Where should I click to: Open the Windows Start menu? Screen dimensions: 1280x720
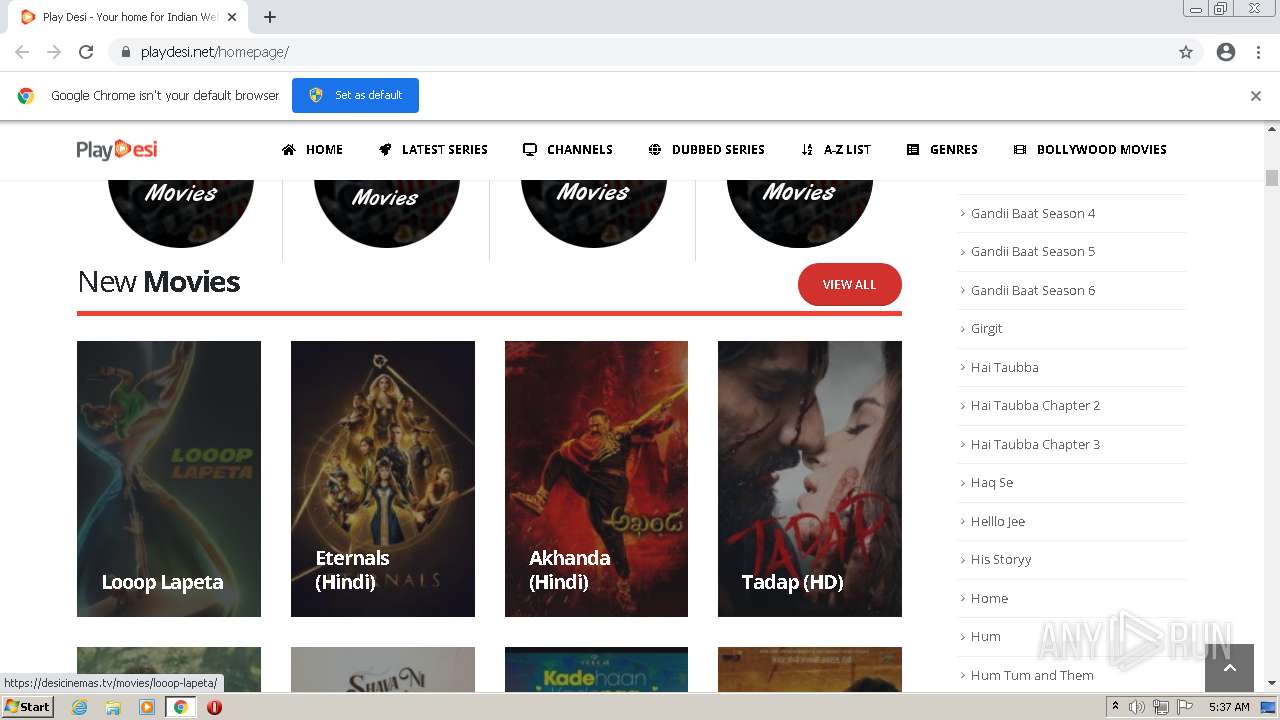pyautogui.click(x=28, y=707)
